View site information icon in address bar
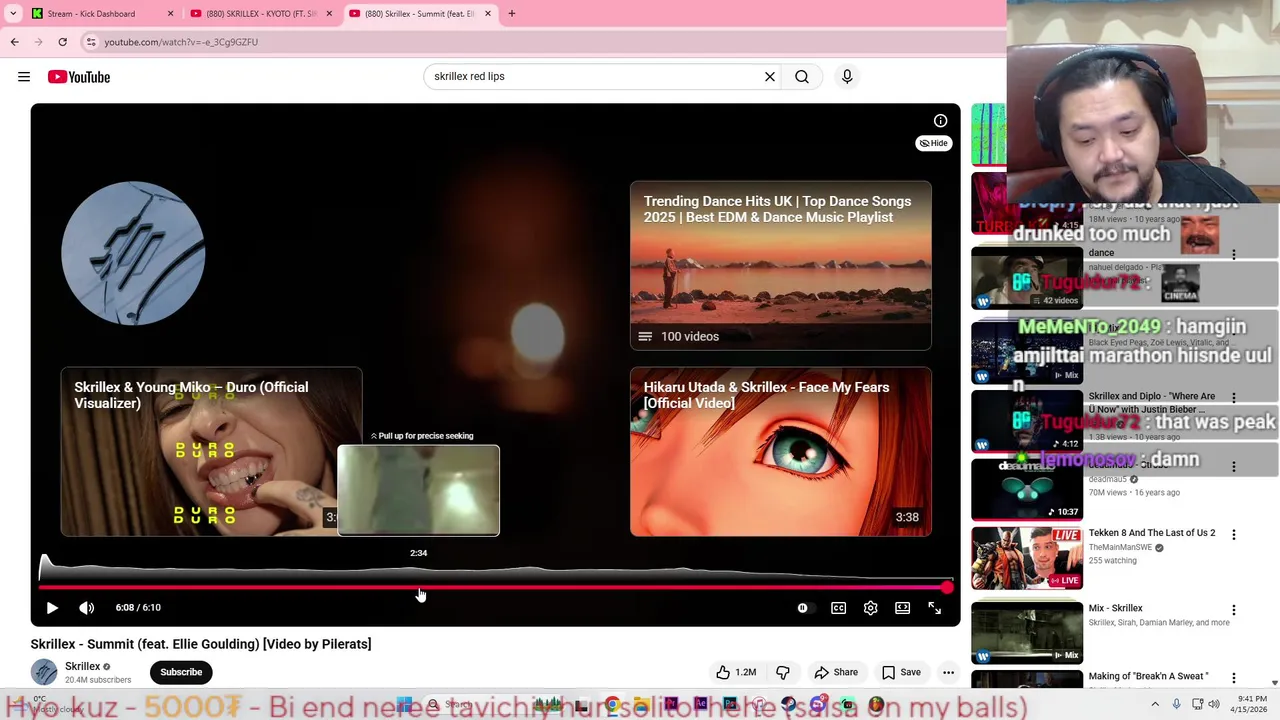Screen dimensions: 1280x720 (x=91, y=42)
